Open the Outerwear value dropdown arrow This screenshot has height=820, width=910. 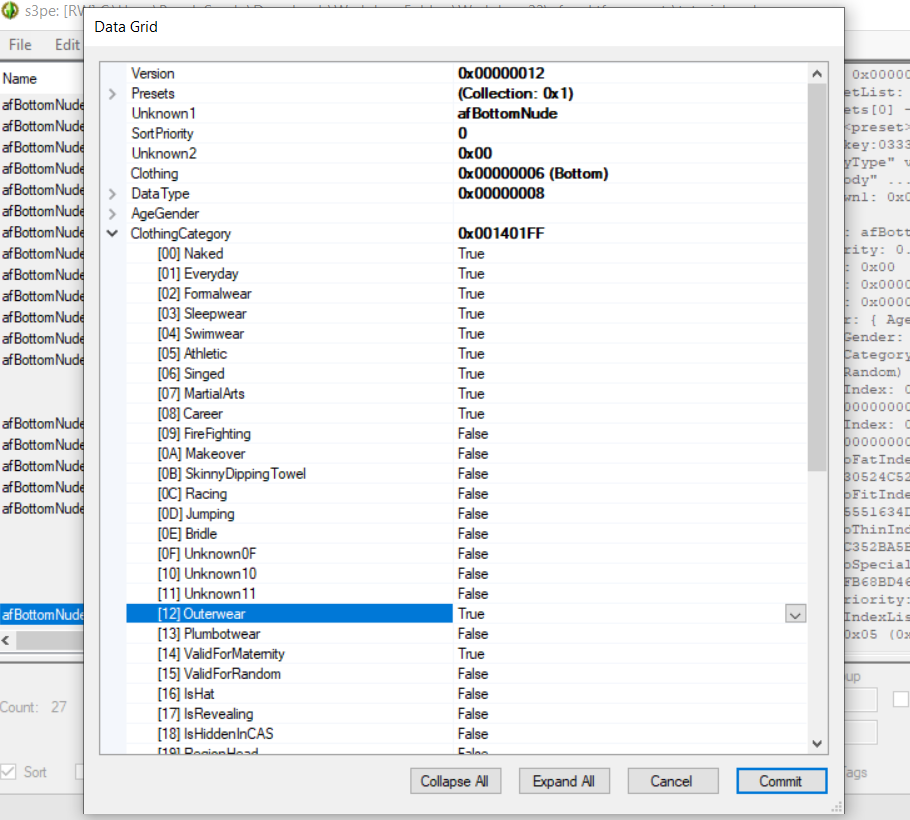[x=795, y=614]
